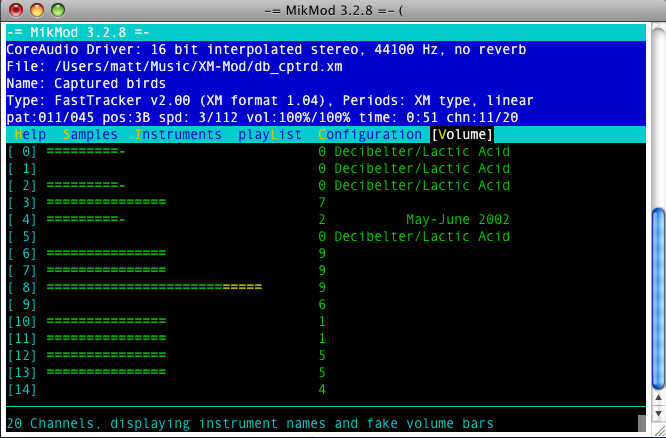Screen dimensions: 666x438
Task: Click instrument number 7 on channel 3 row
Action: click(x=322, y=203)
